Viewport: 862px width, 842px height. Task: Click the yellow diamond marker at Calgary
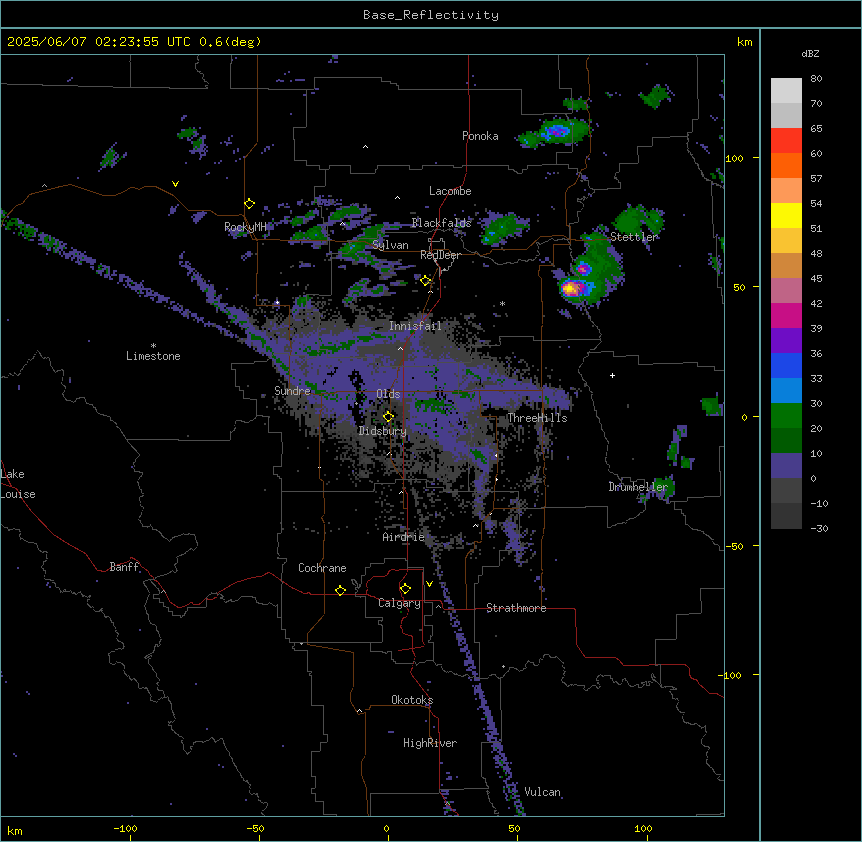click(x=405, y=589)
